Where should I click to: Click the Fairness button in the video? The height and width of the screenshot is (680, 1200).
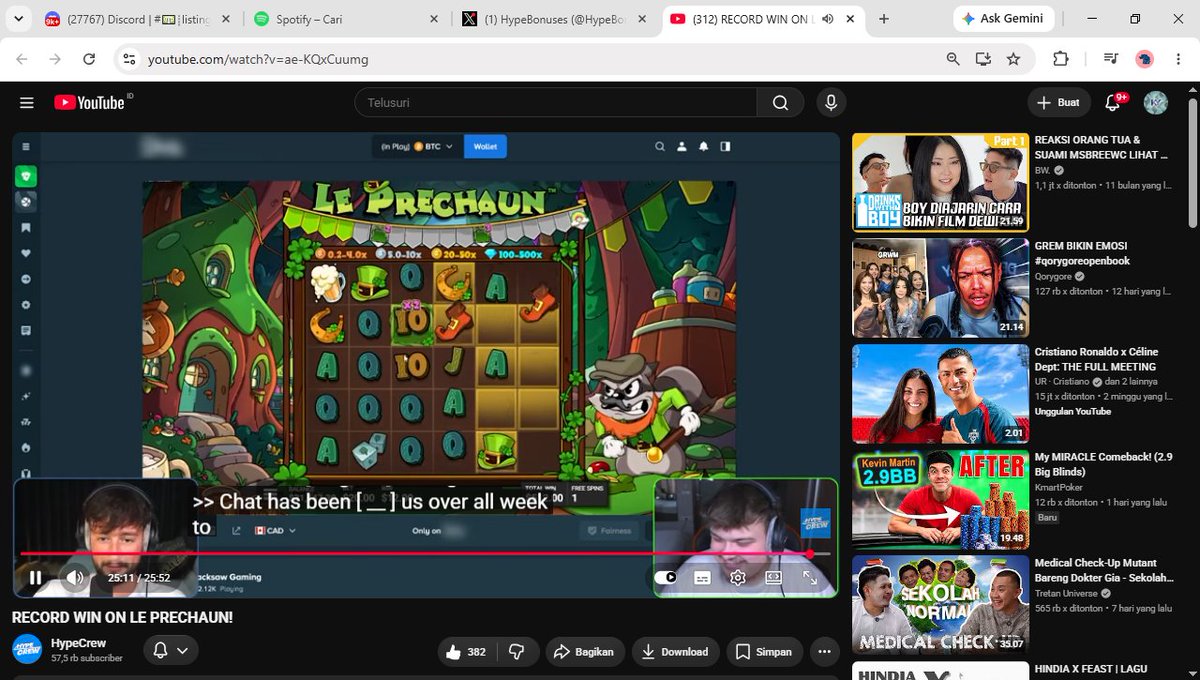(x=609, y=531)
